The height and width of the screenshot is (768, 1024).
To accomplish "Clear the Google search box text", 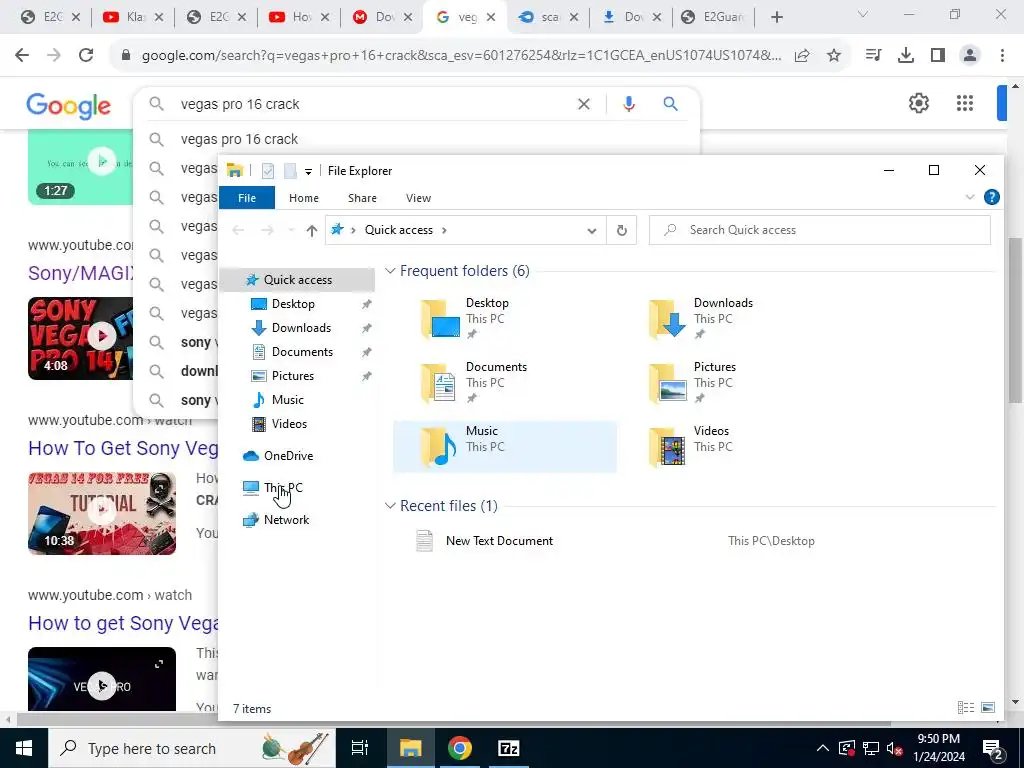I will 583,104.
